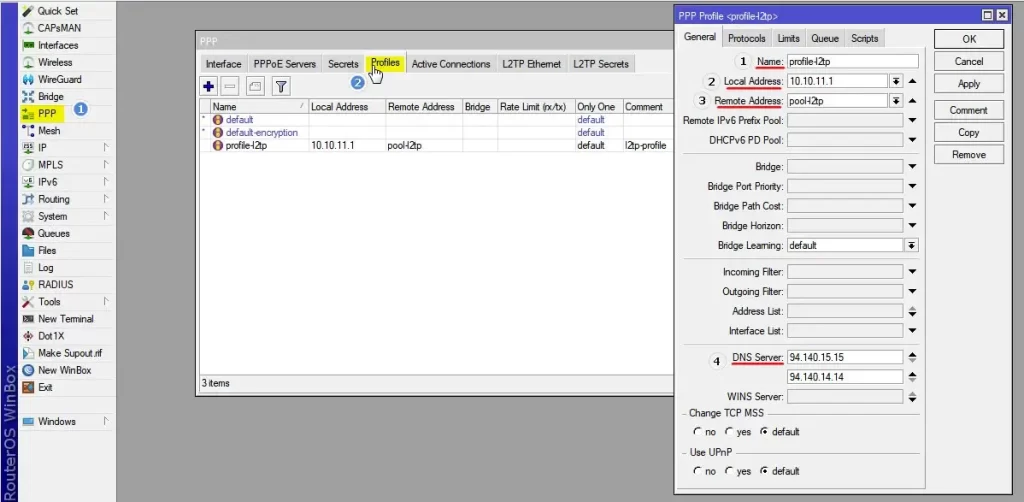Open the Routing submenu
Screen dimensions: 1024x502
point(54,199)
